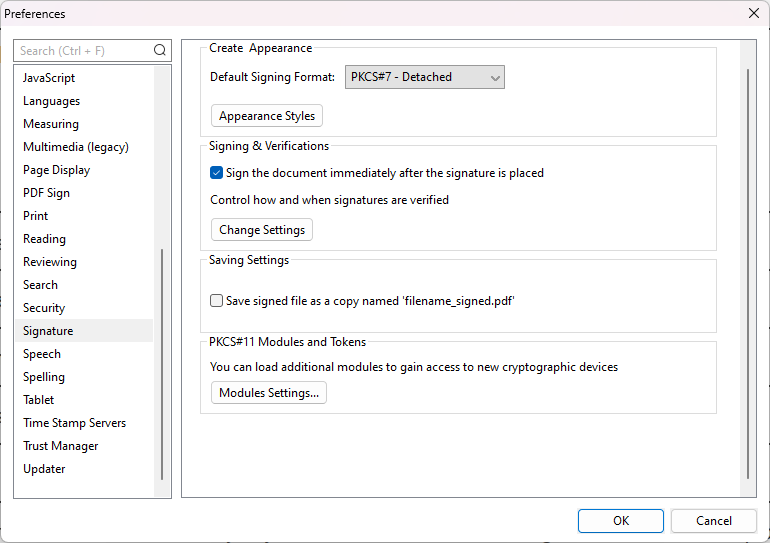This screenshot has height=543, width=770.
Task: Click the search magnifier icon
Action: (160, 50)
